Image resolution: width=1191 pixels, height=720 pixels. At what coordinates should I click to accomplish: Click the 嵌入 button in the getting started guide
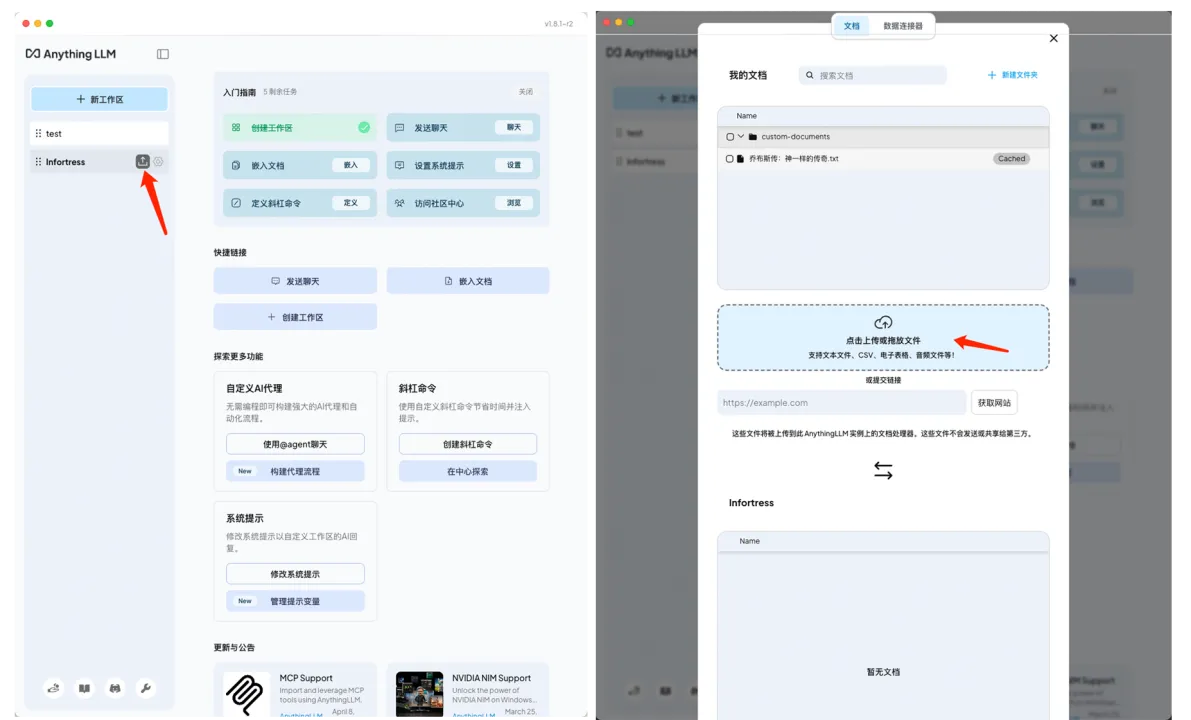(350, 165)
